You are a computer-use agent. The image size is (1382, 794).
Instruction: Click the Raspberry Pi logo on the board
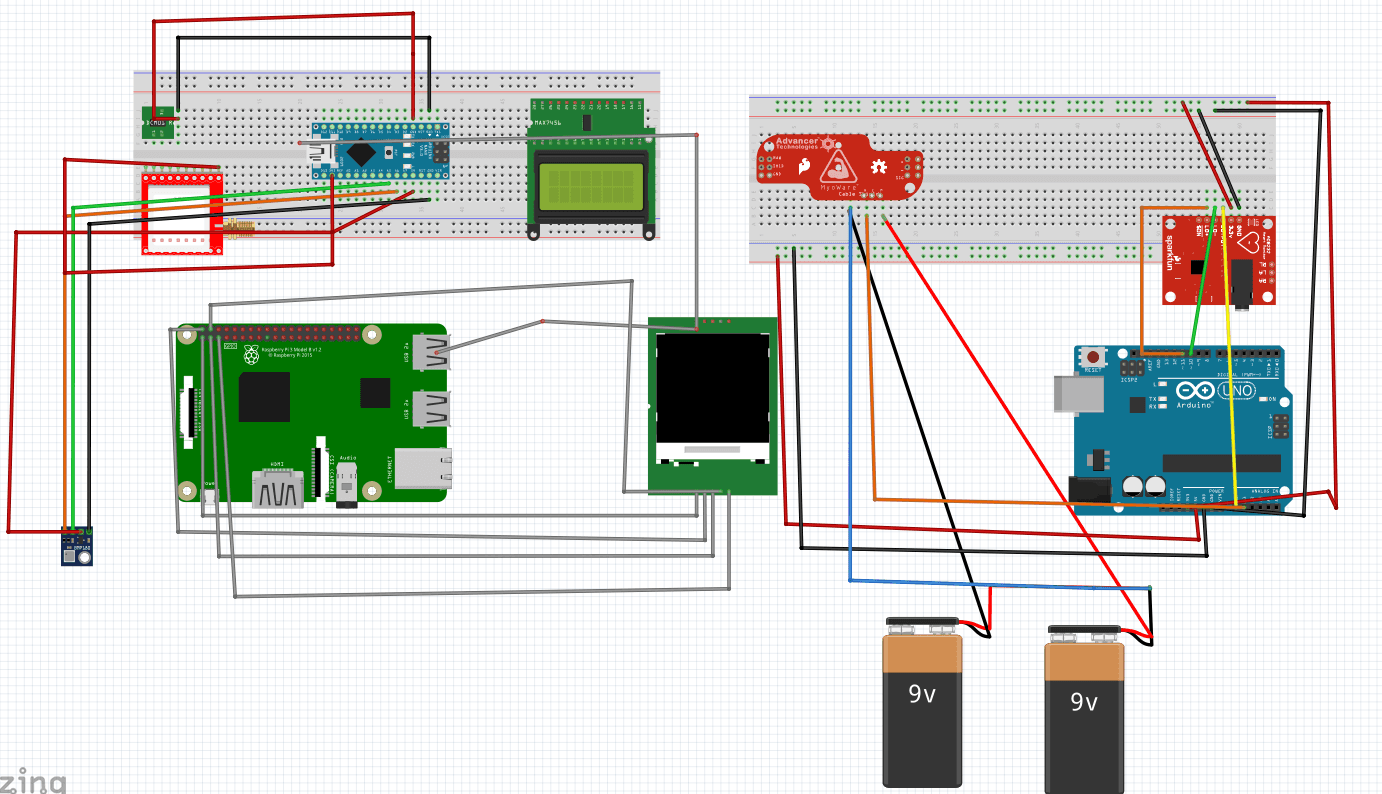point(250,356)
